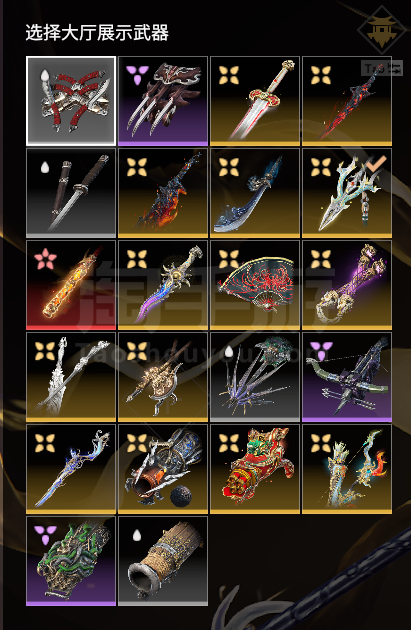Select the flaming molten blade weapon
The image size is (411, 630).
pyautogui.click(x=163, y=193)
